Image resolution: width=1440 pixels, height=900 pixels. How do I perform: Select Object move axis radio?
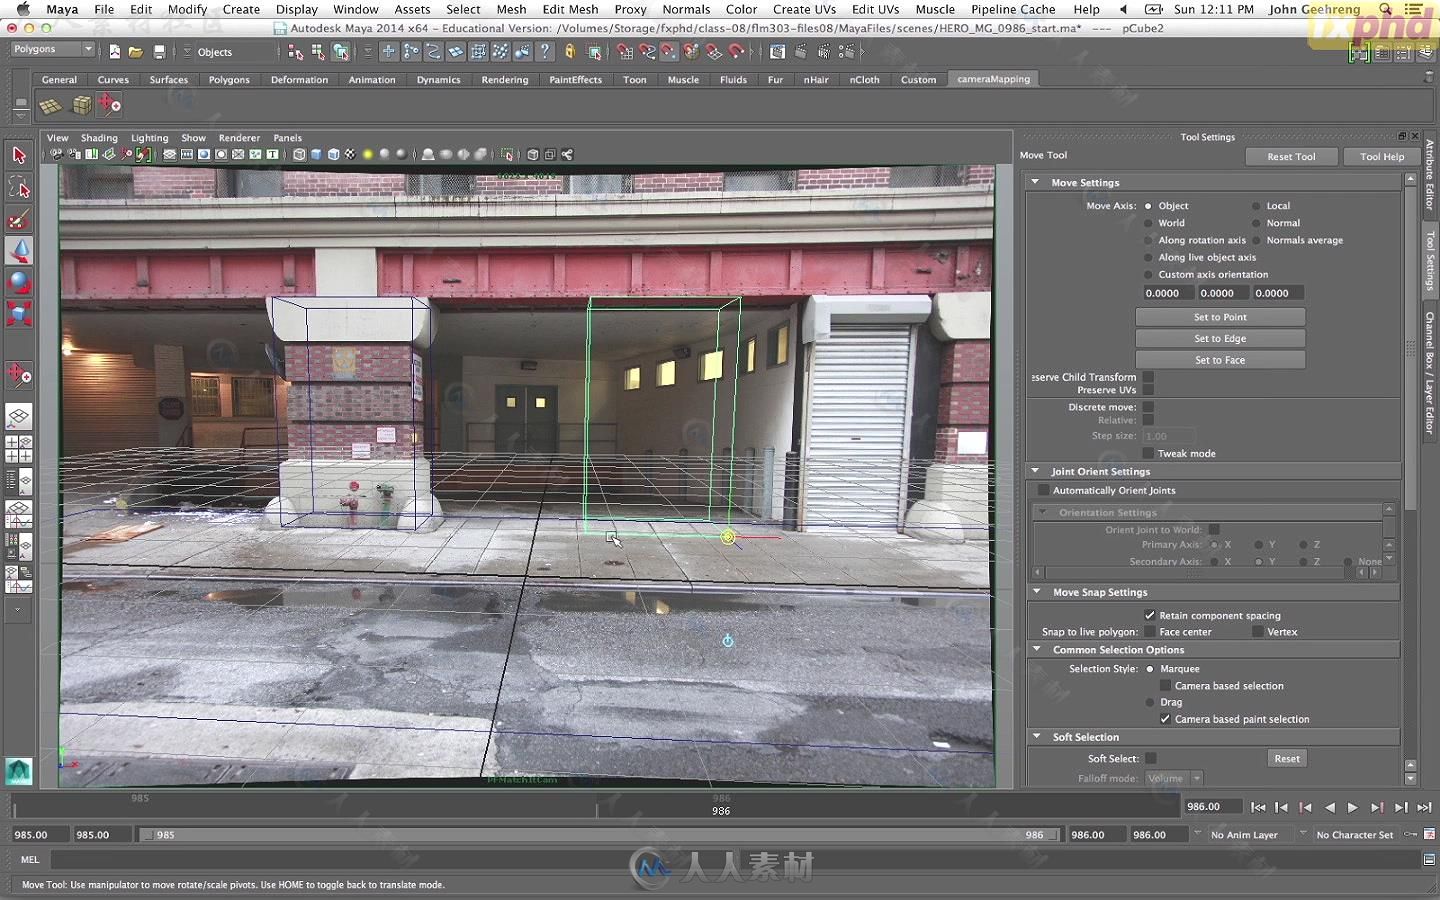tap(1148, 206)
